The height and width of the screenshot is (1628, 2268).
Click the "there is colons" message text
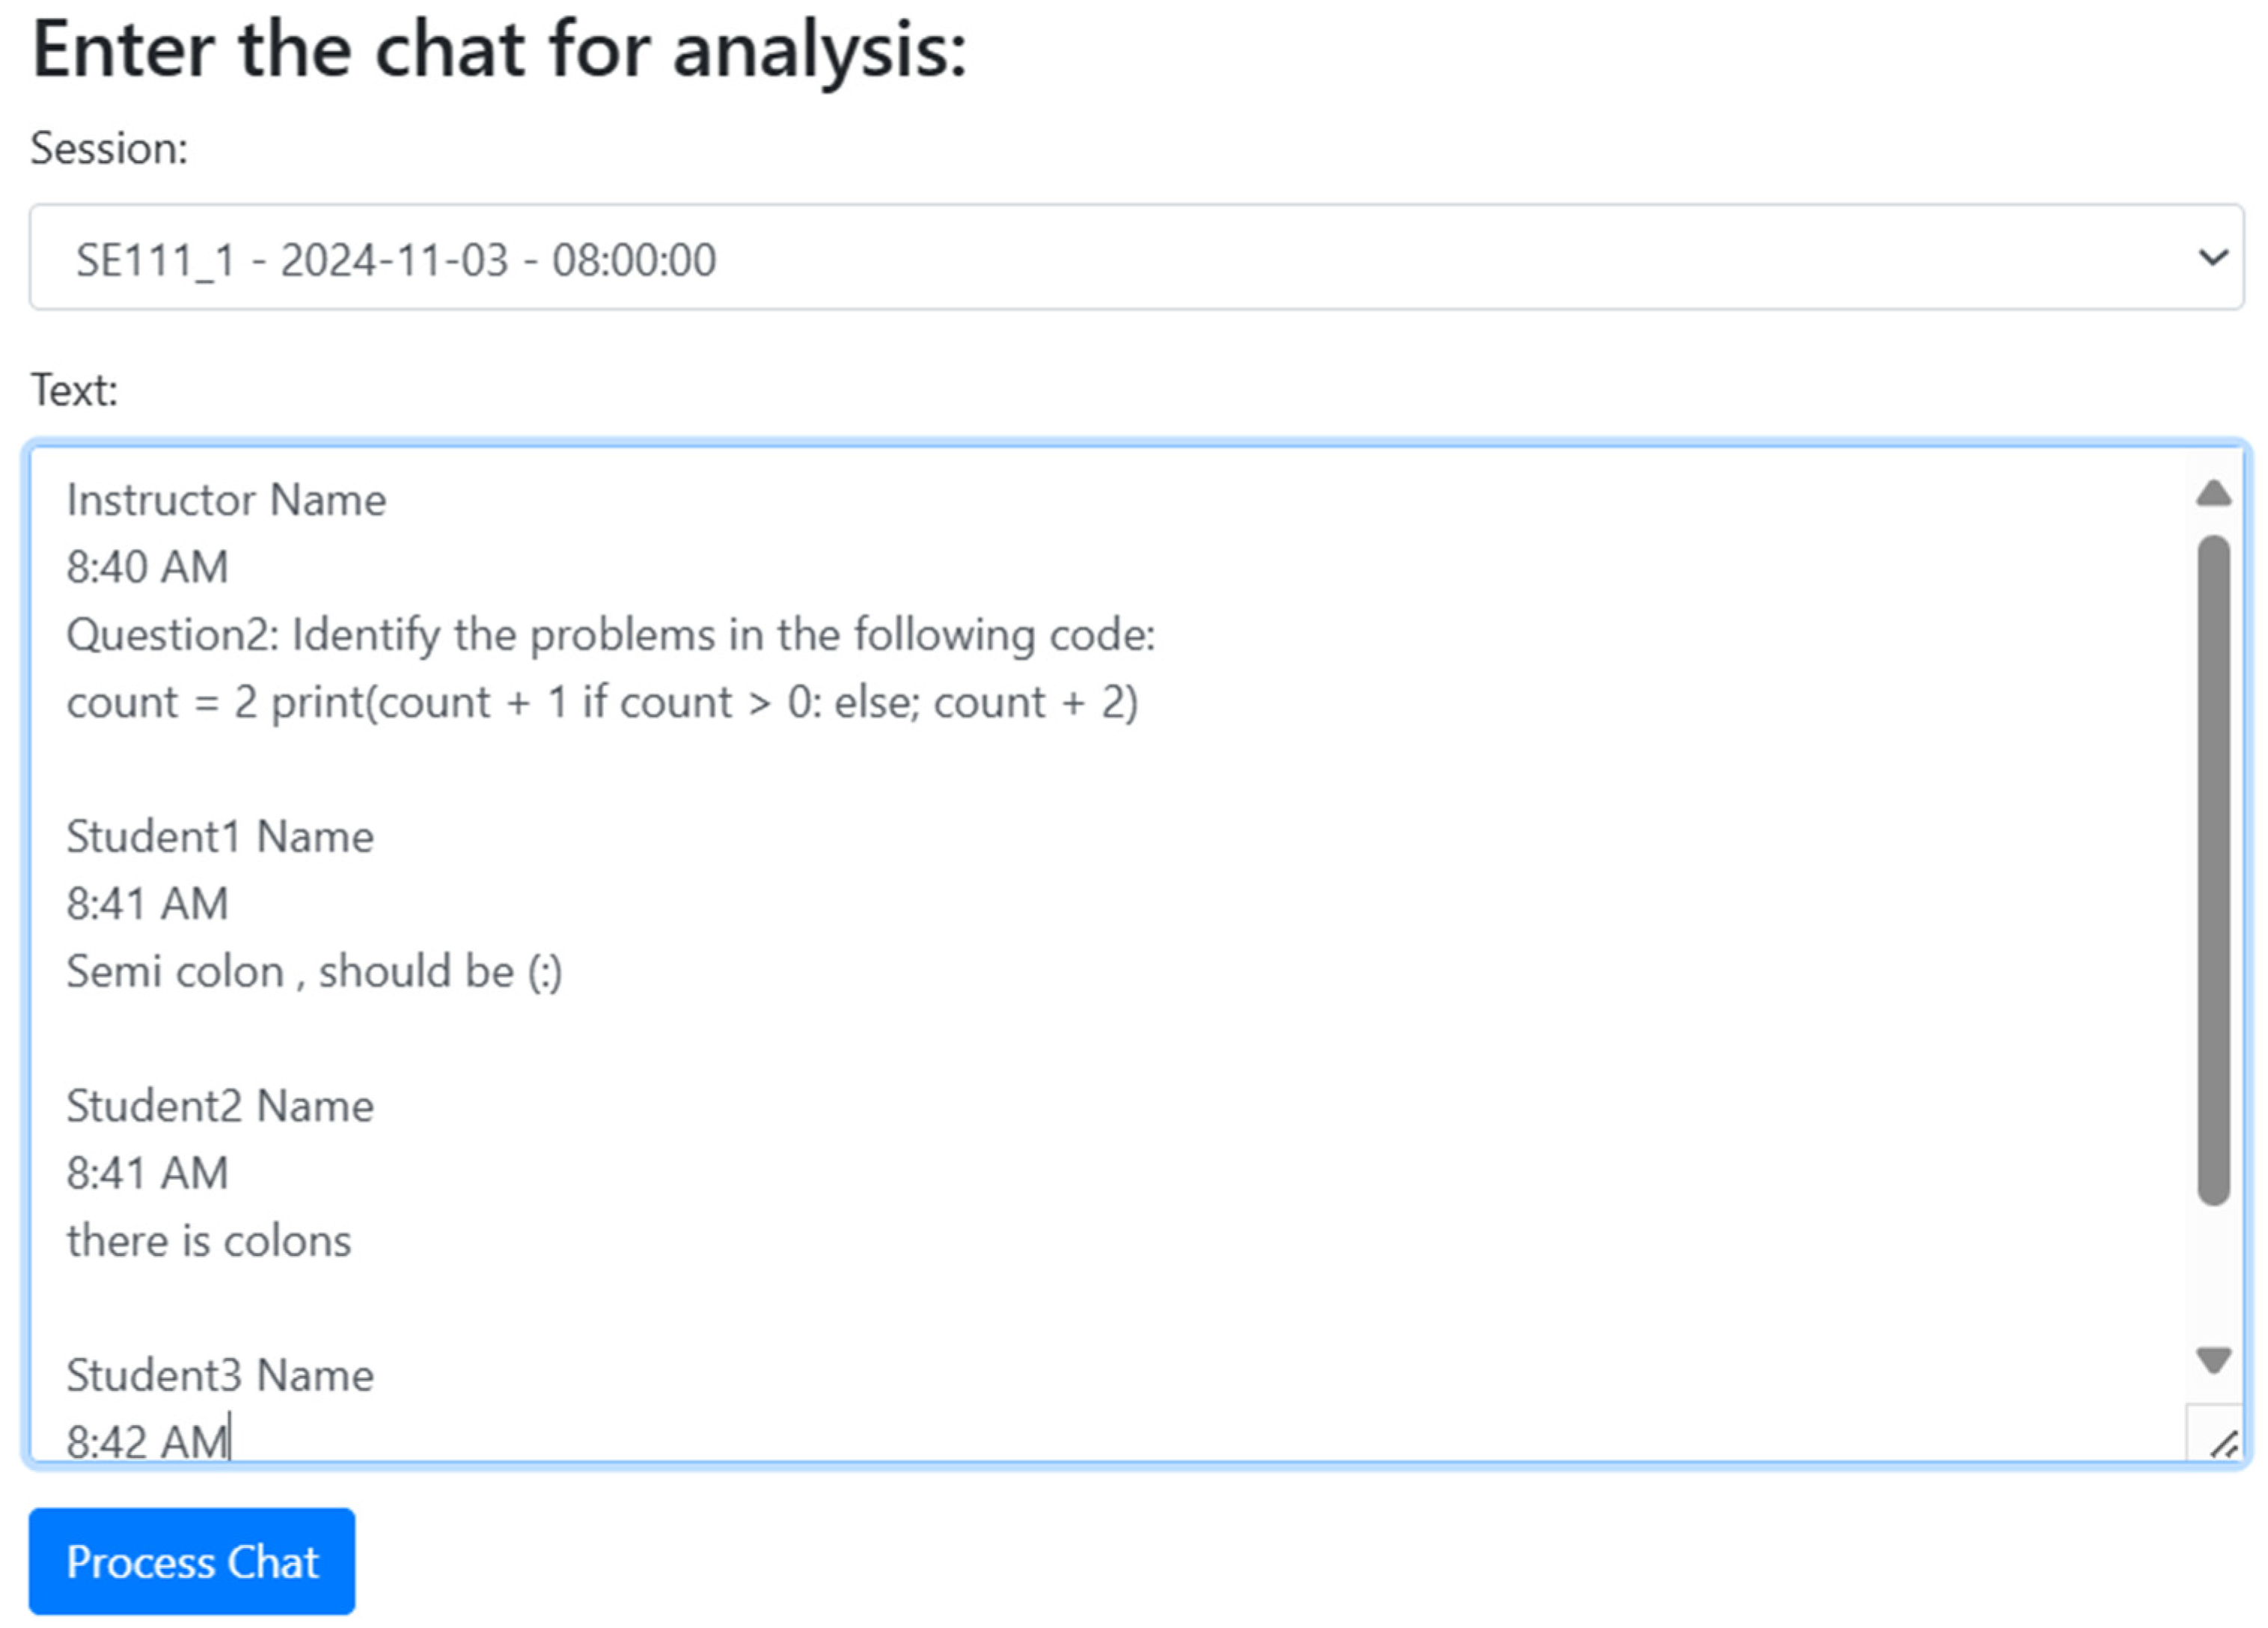click(x=209, y=1241)
